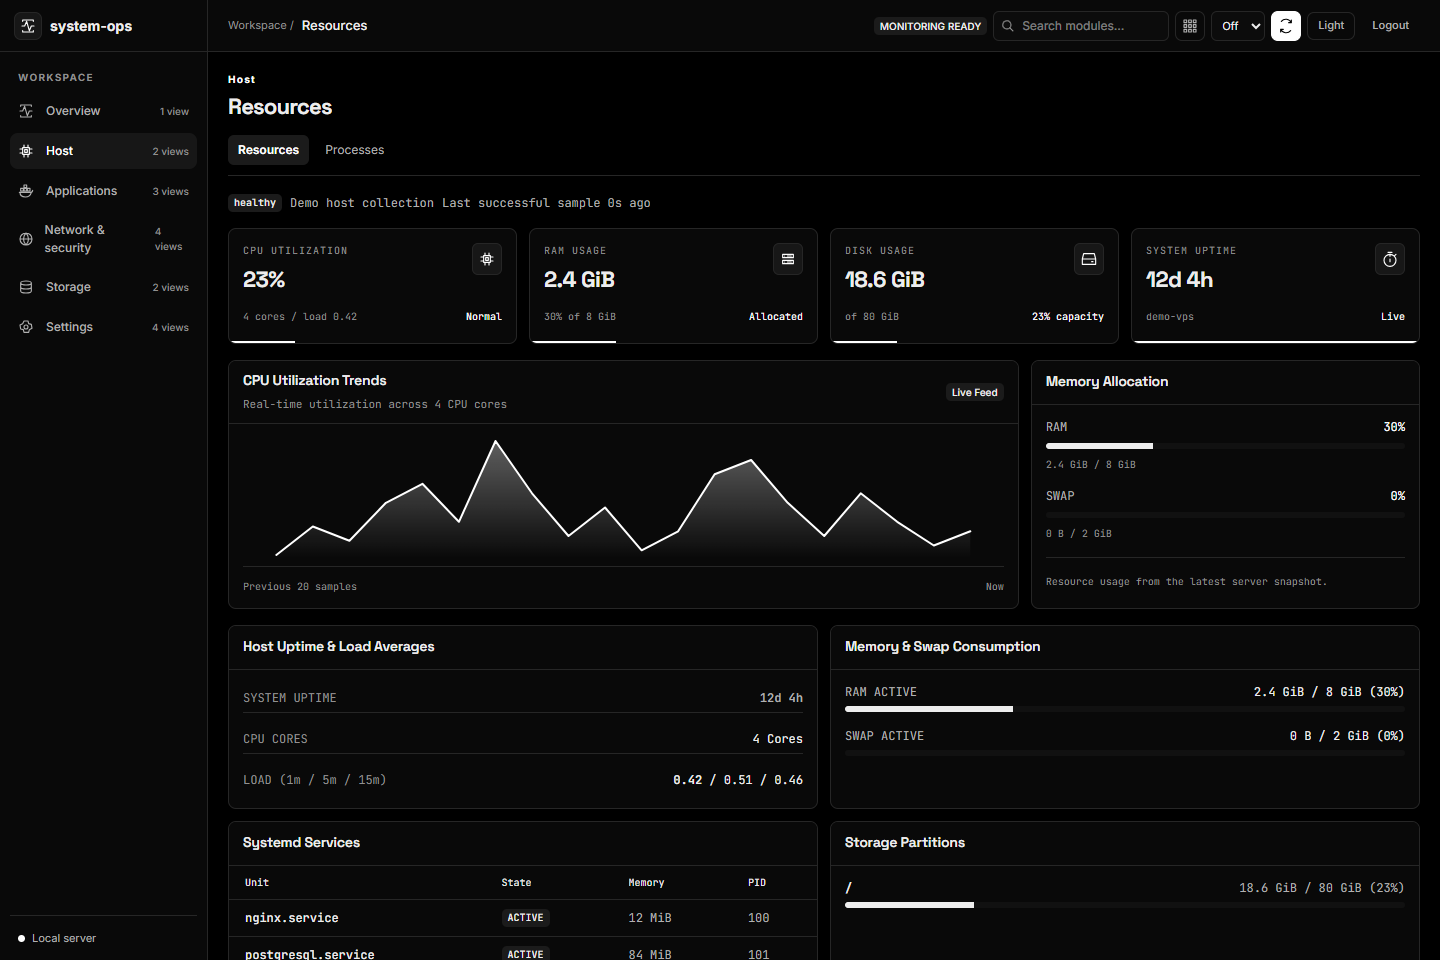
Task: Click the Settings gear icon in sidebar
Action: click(x=26, y=327)
